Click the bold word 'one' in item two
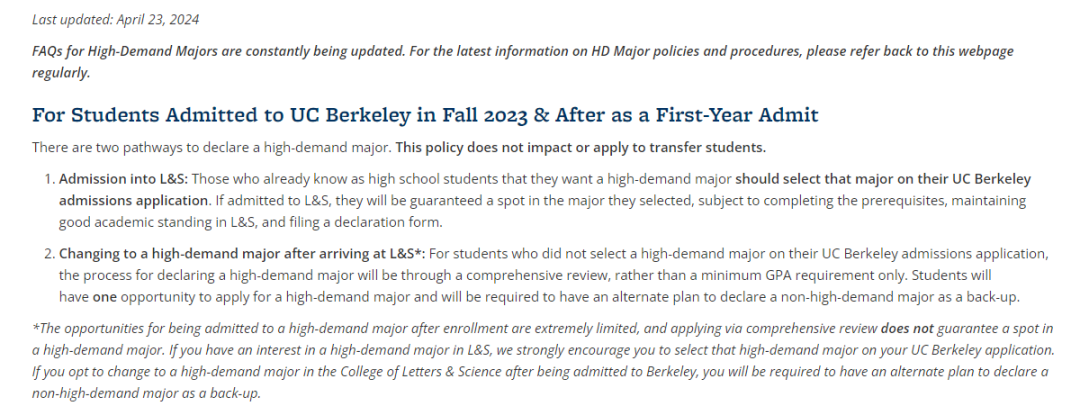The image size is (1080, 415). (105, 297)
